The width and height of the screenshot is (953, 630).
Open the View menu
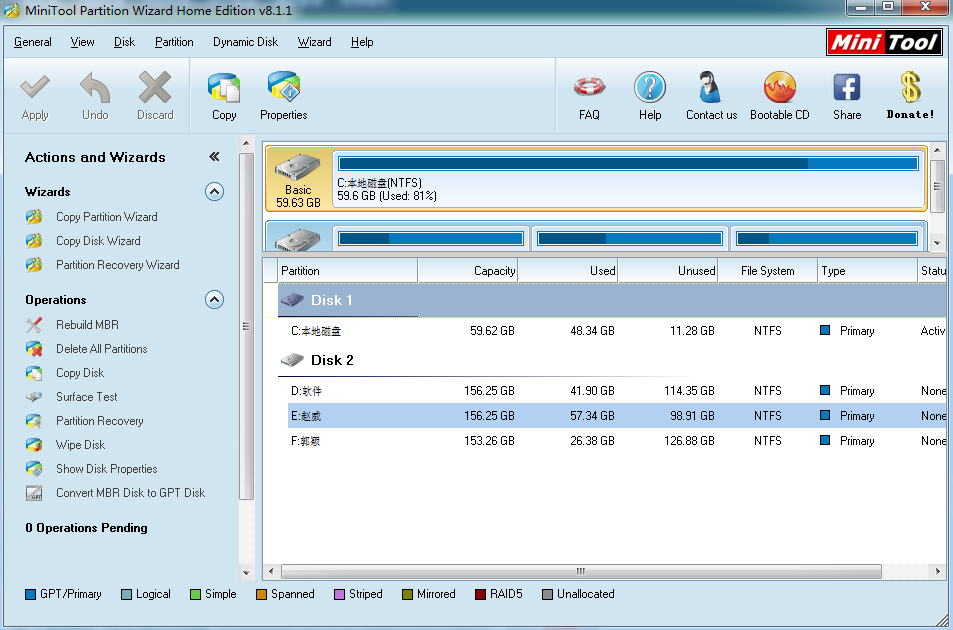point(82,42)
